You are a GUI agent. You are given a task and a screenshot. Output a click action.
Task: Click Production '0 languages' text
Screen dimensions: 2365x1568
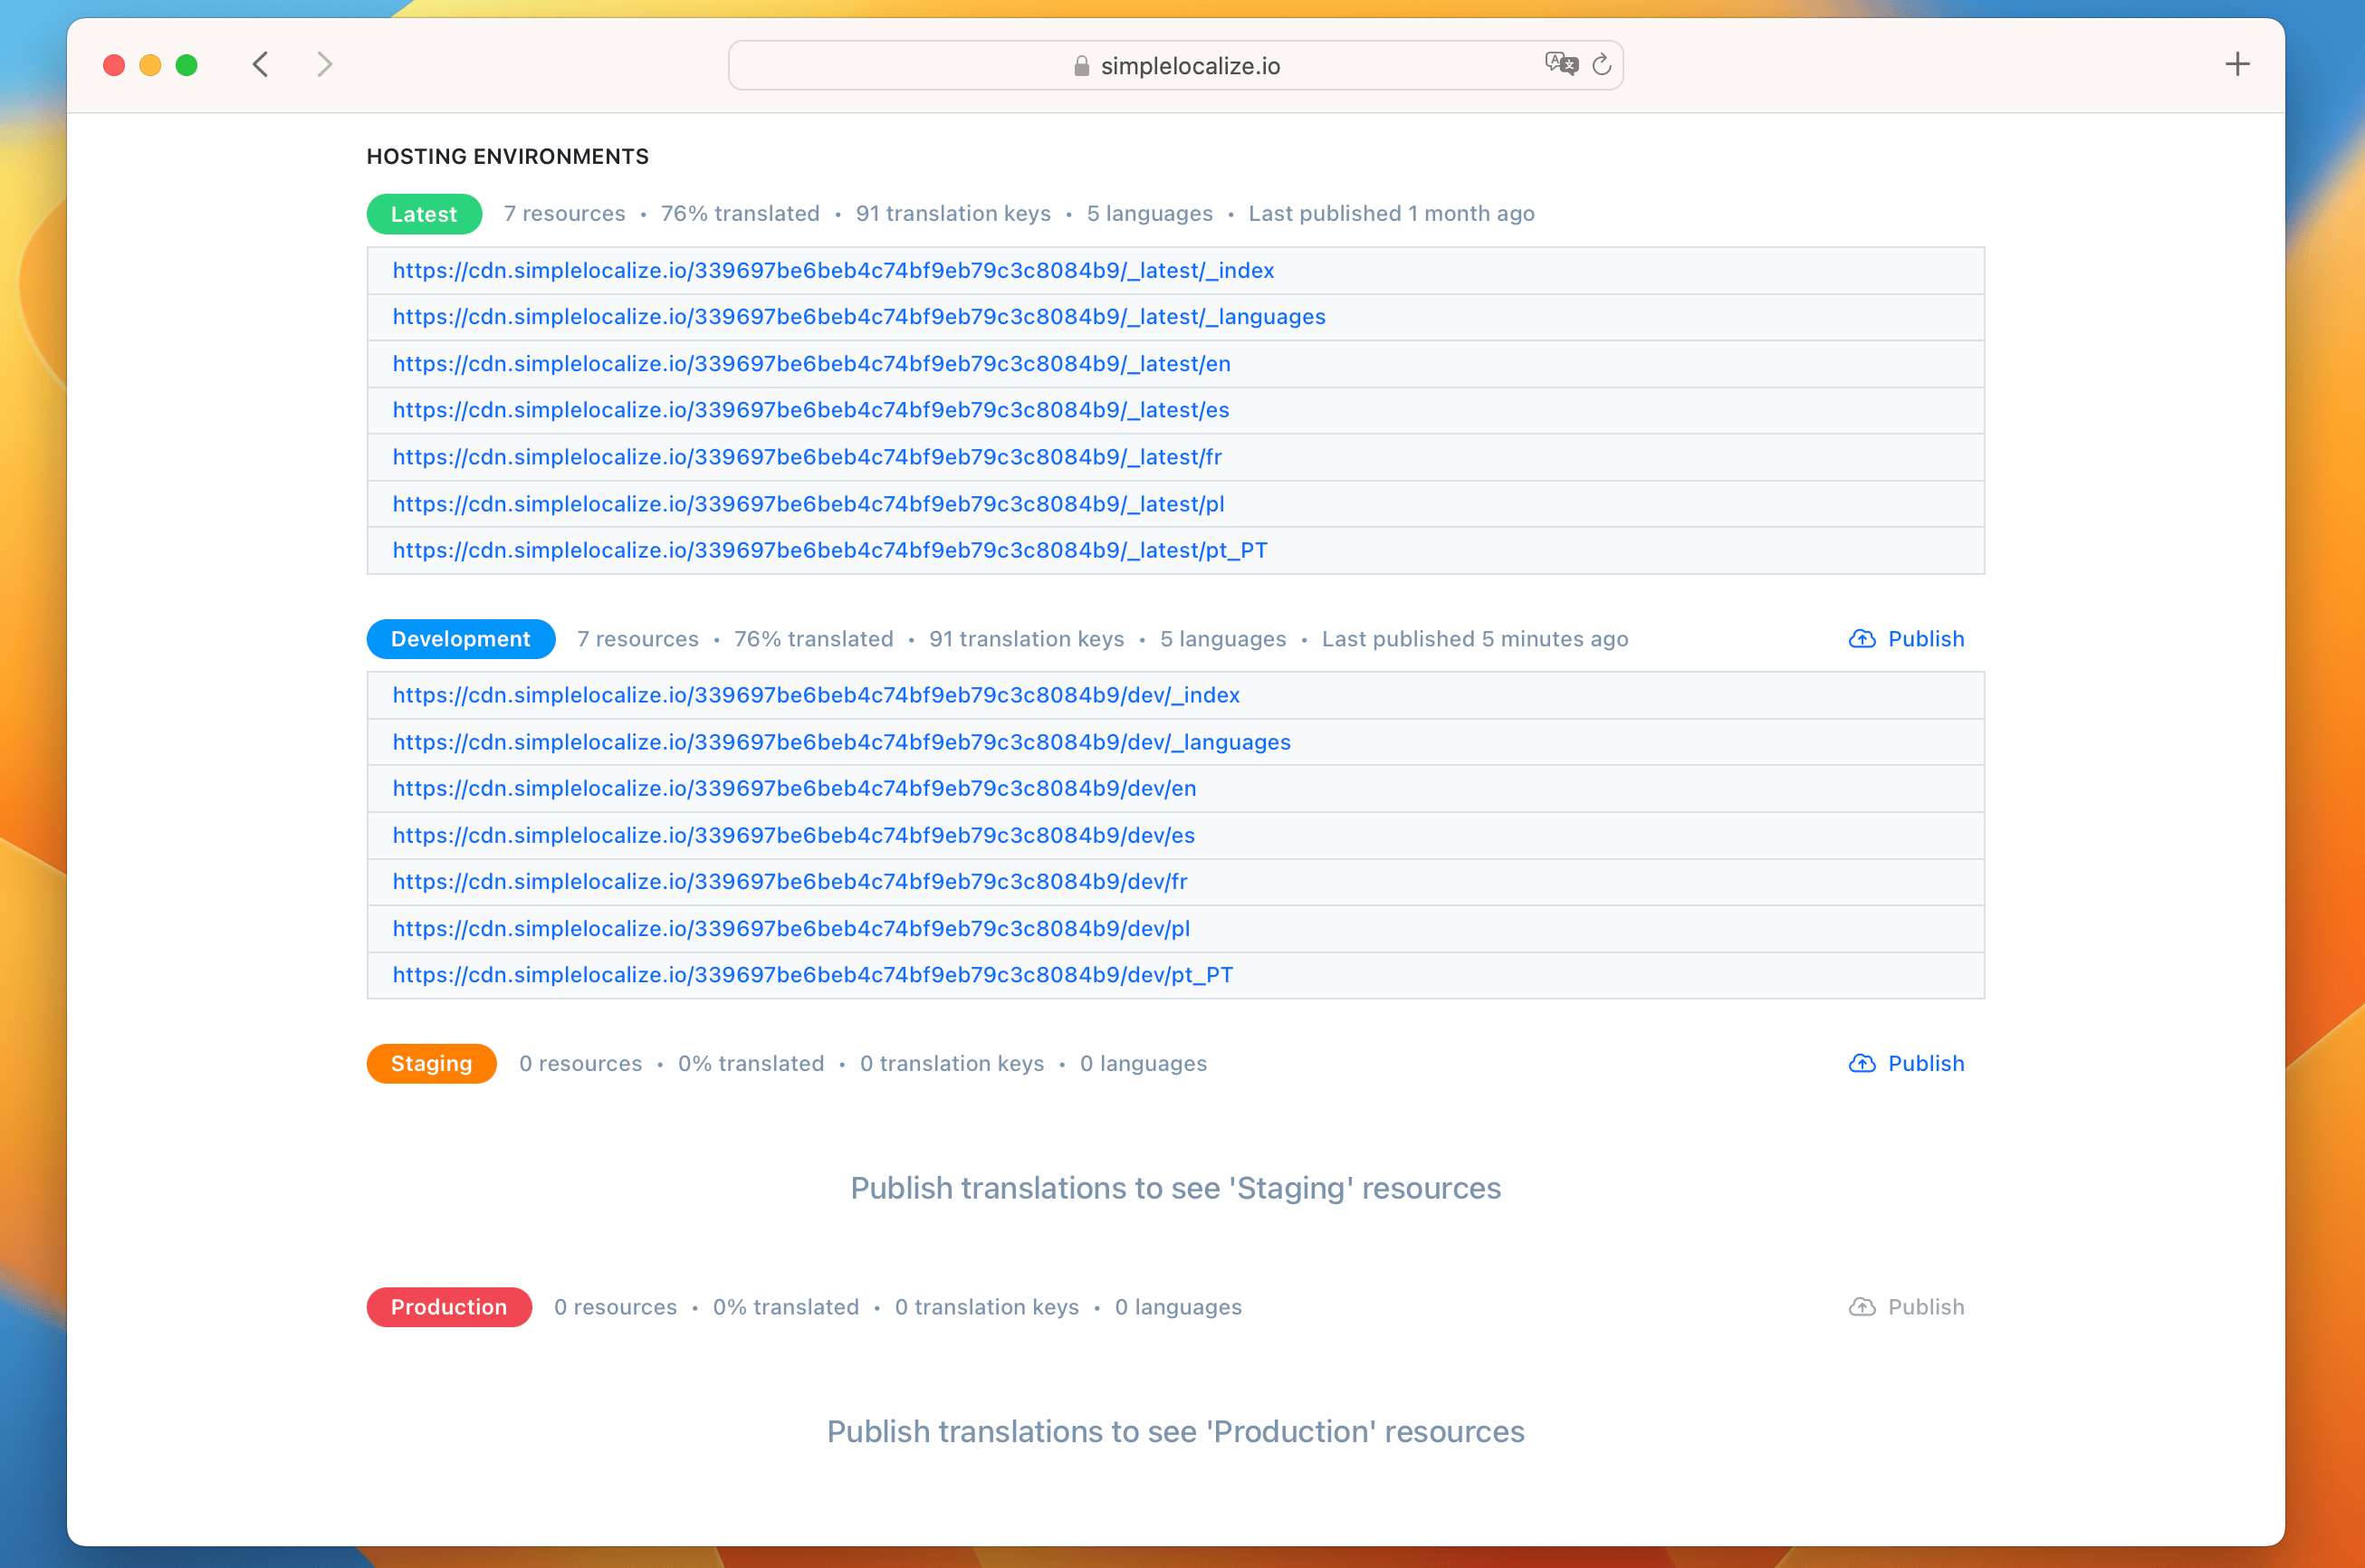pyautogui.click(x=1178, y=1307)
